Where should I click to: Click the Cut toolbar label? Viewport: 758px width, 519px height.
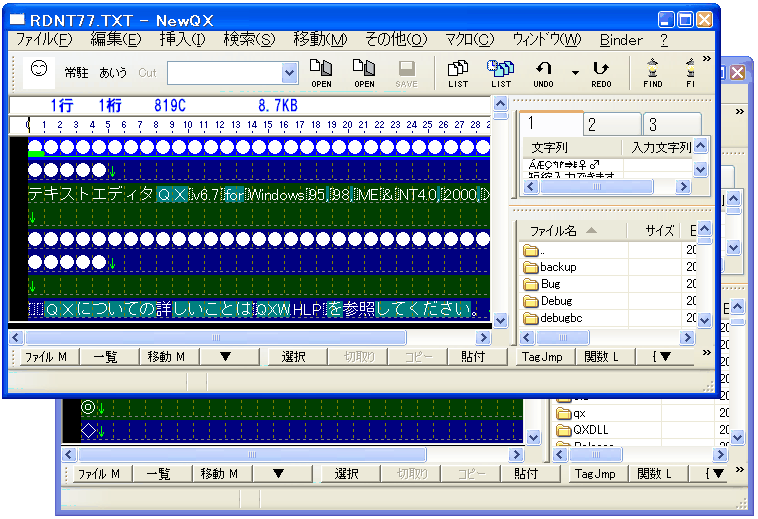tap(147, 73)
